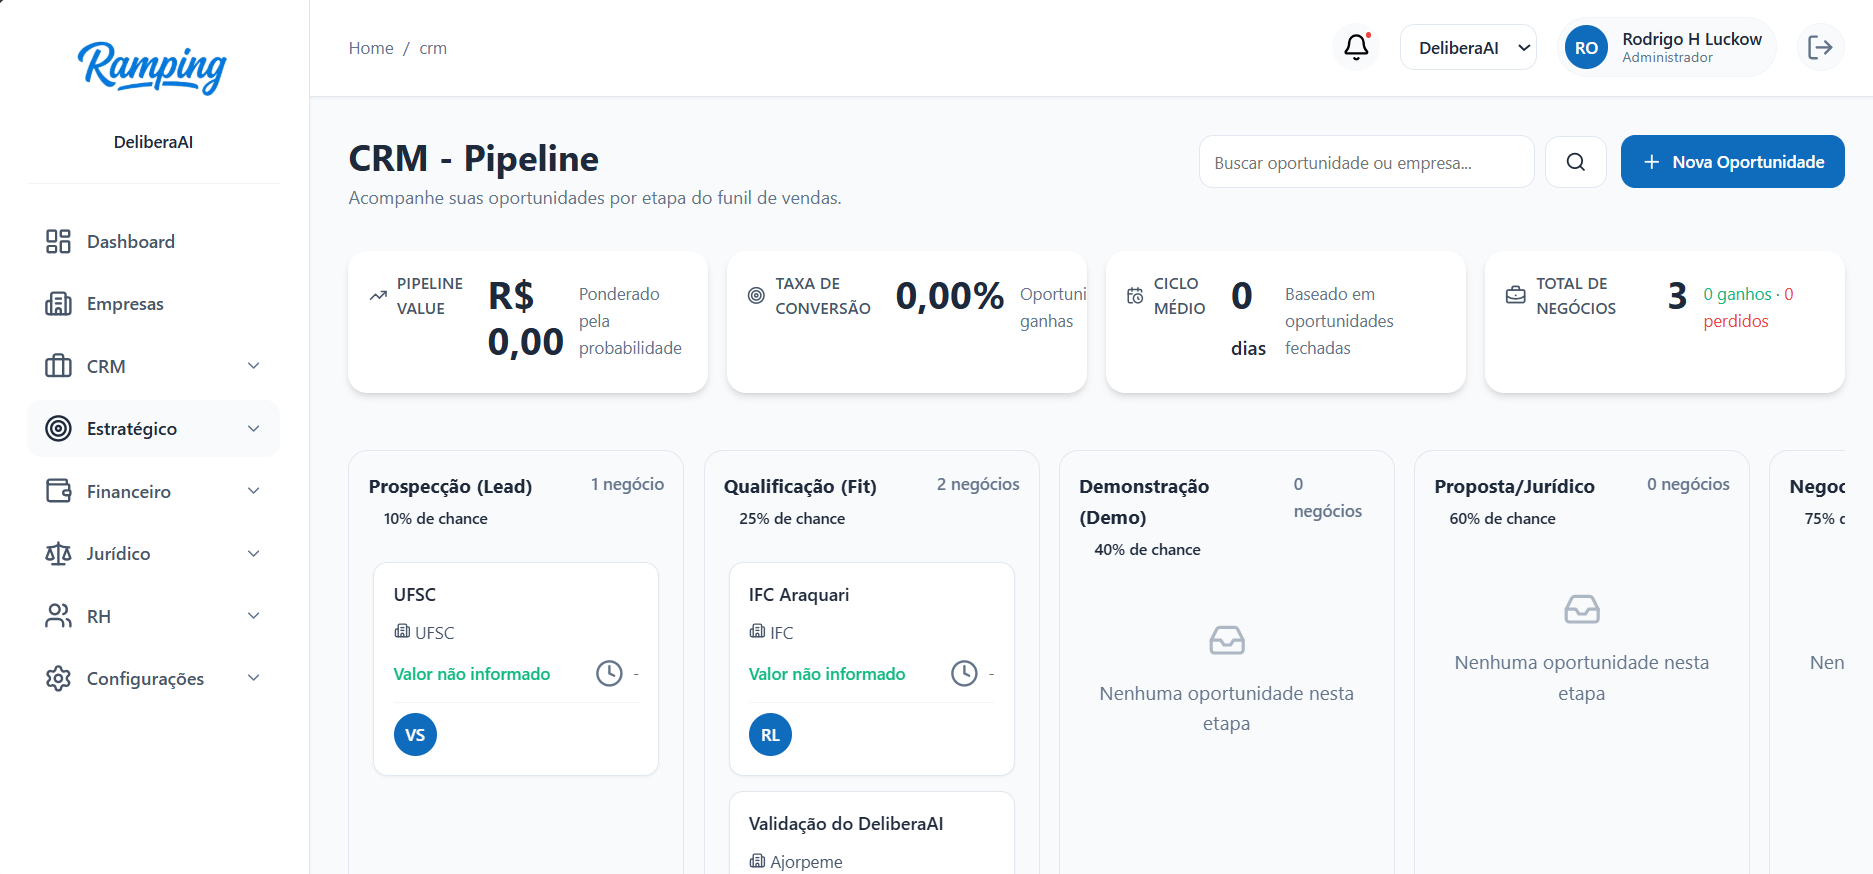The width and height of the screenshot is (1873, 874).
Task: Click the company icon beside IFC
Action: coord(757,631)
